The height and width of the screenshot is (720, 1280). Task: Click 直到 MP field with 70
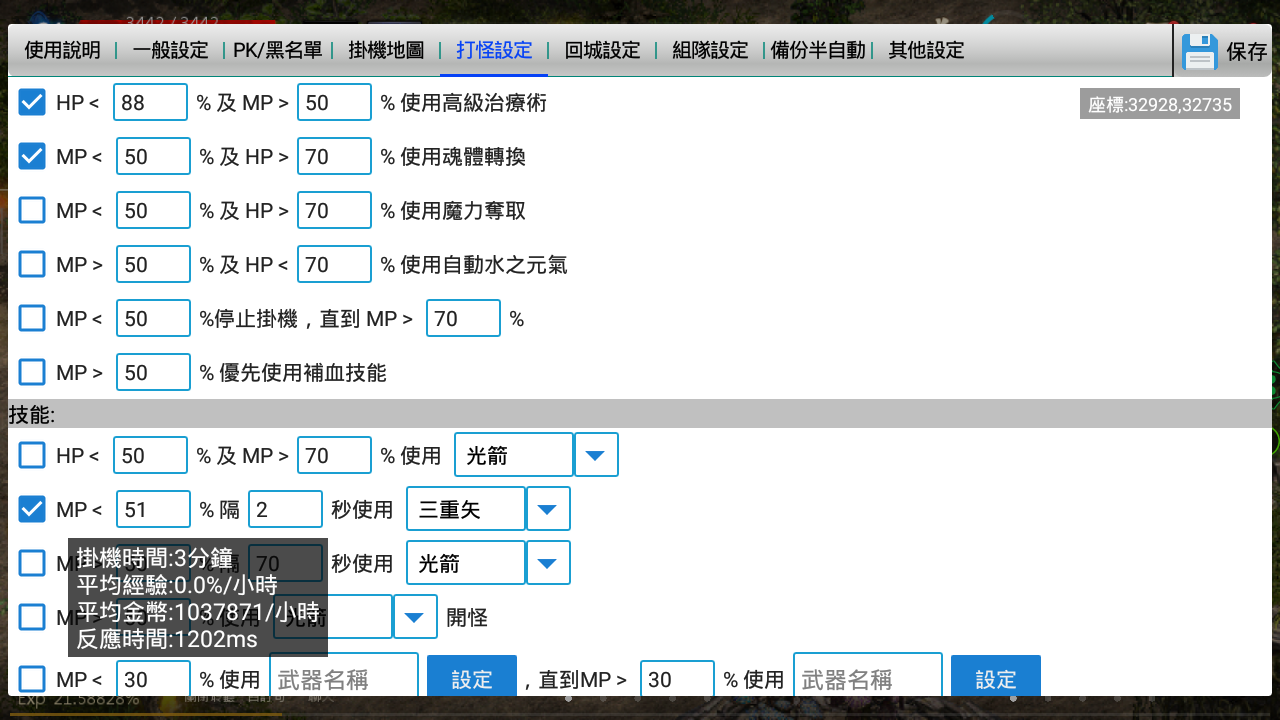463,318
